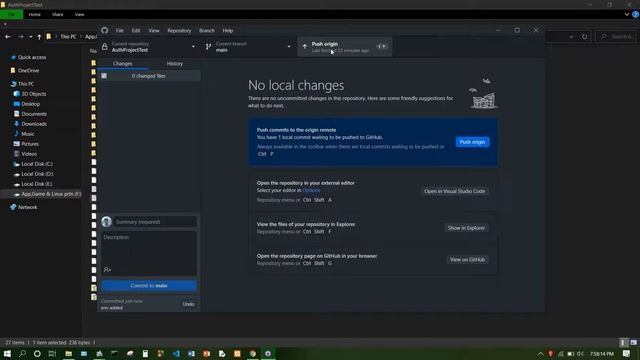Open notification center icon
This screenshot has width=640, height=360.
click(x=627, y=353)
